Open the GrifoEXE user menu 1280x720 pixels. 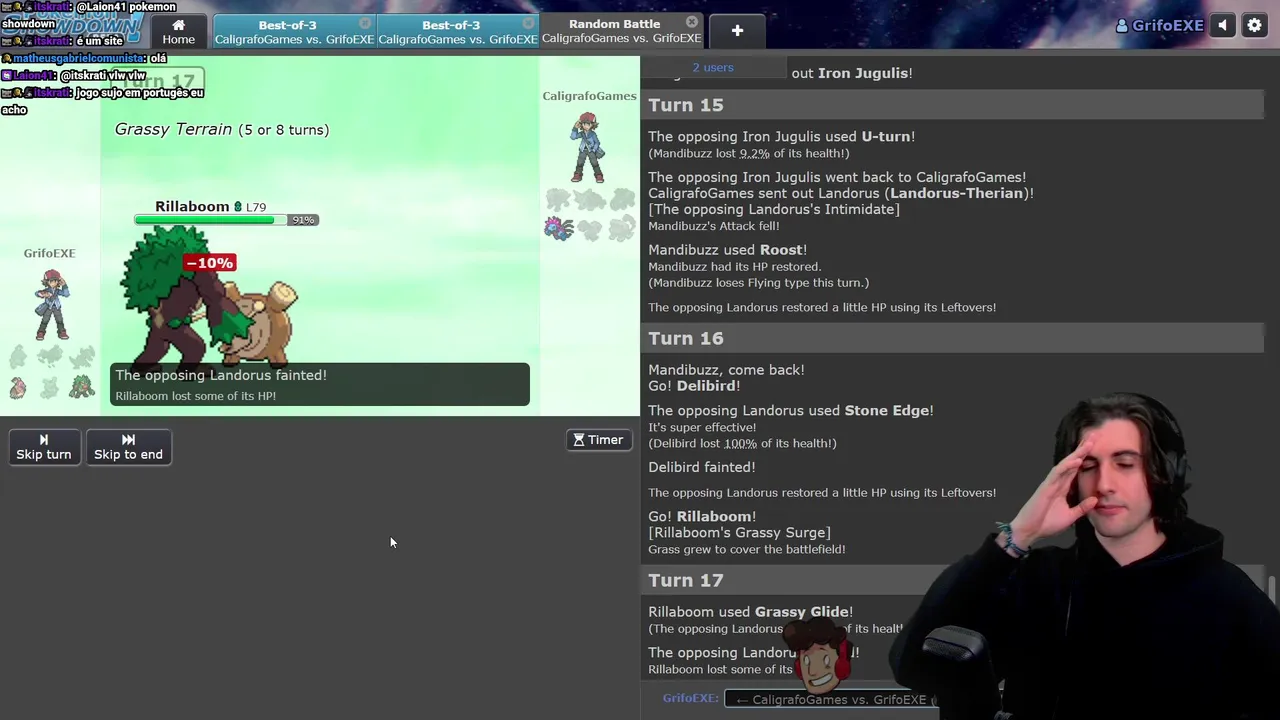coord(1159,26)
